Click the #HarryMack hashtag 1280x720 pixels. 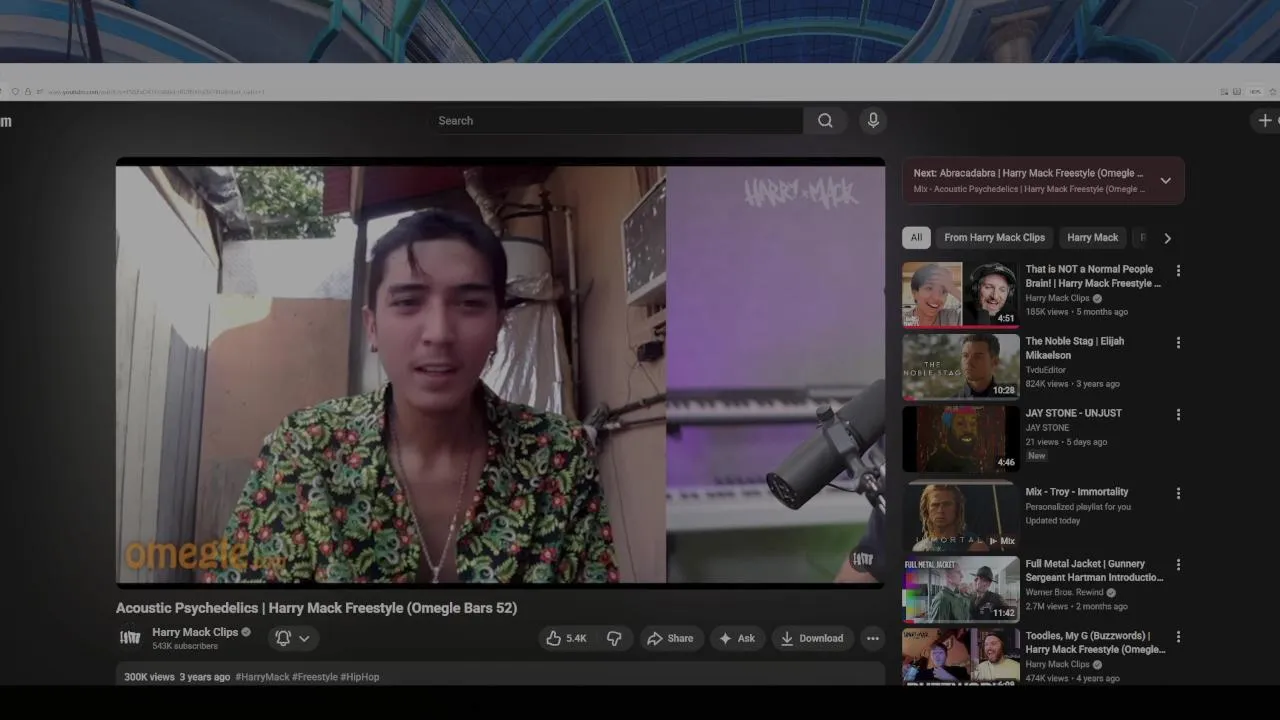tap(262, 677)
